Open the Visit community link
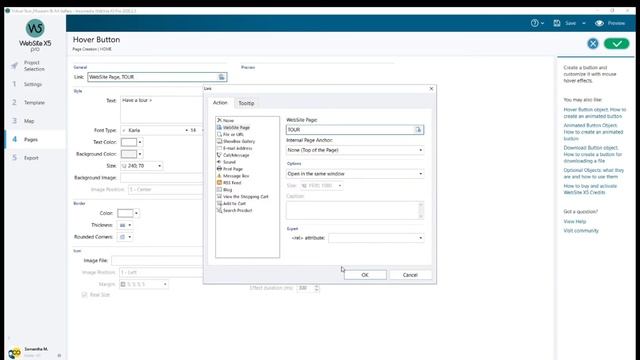 581,231
